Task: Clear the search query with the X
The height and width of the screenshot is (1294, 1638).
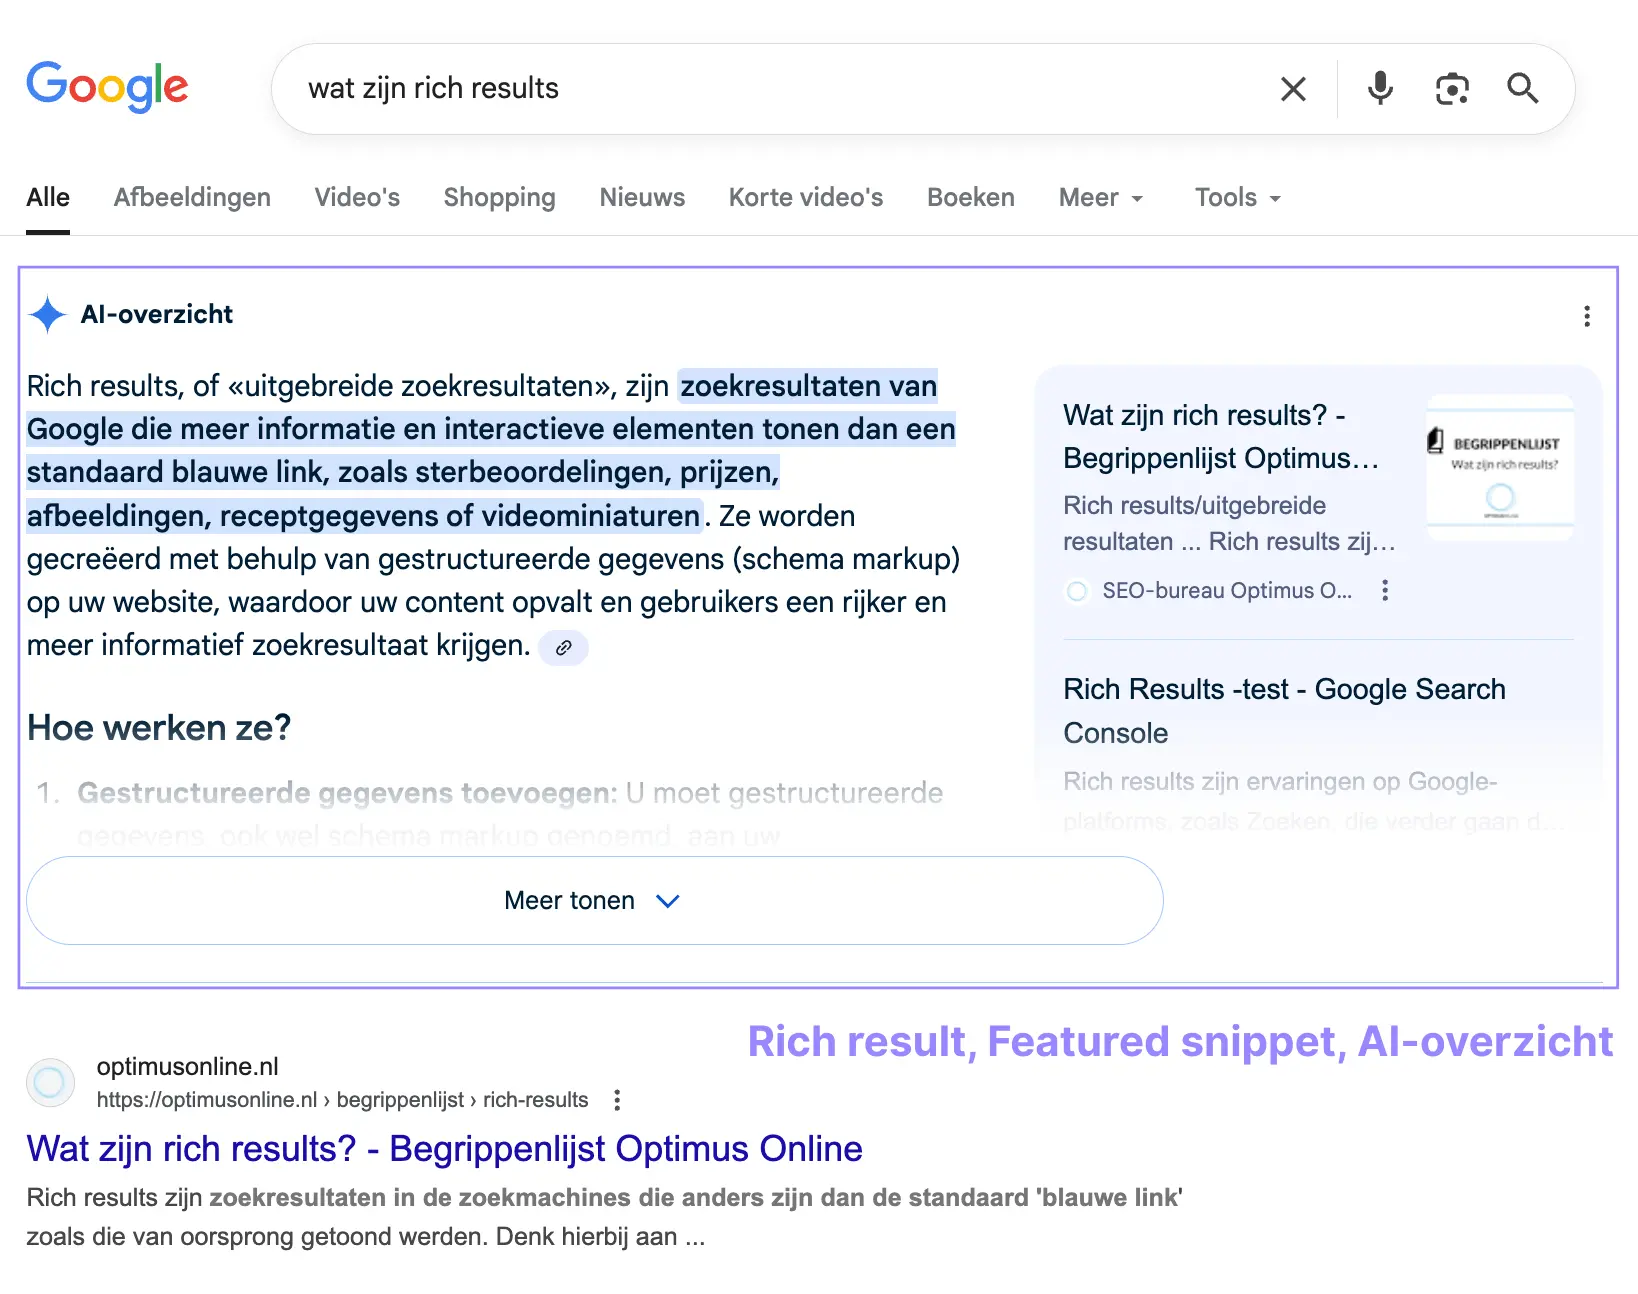Action: click(1293, 88)
